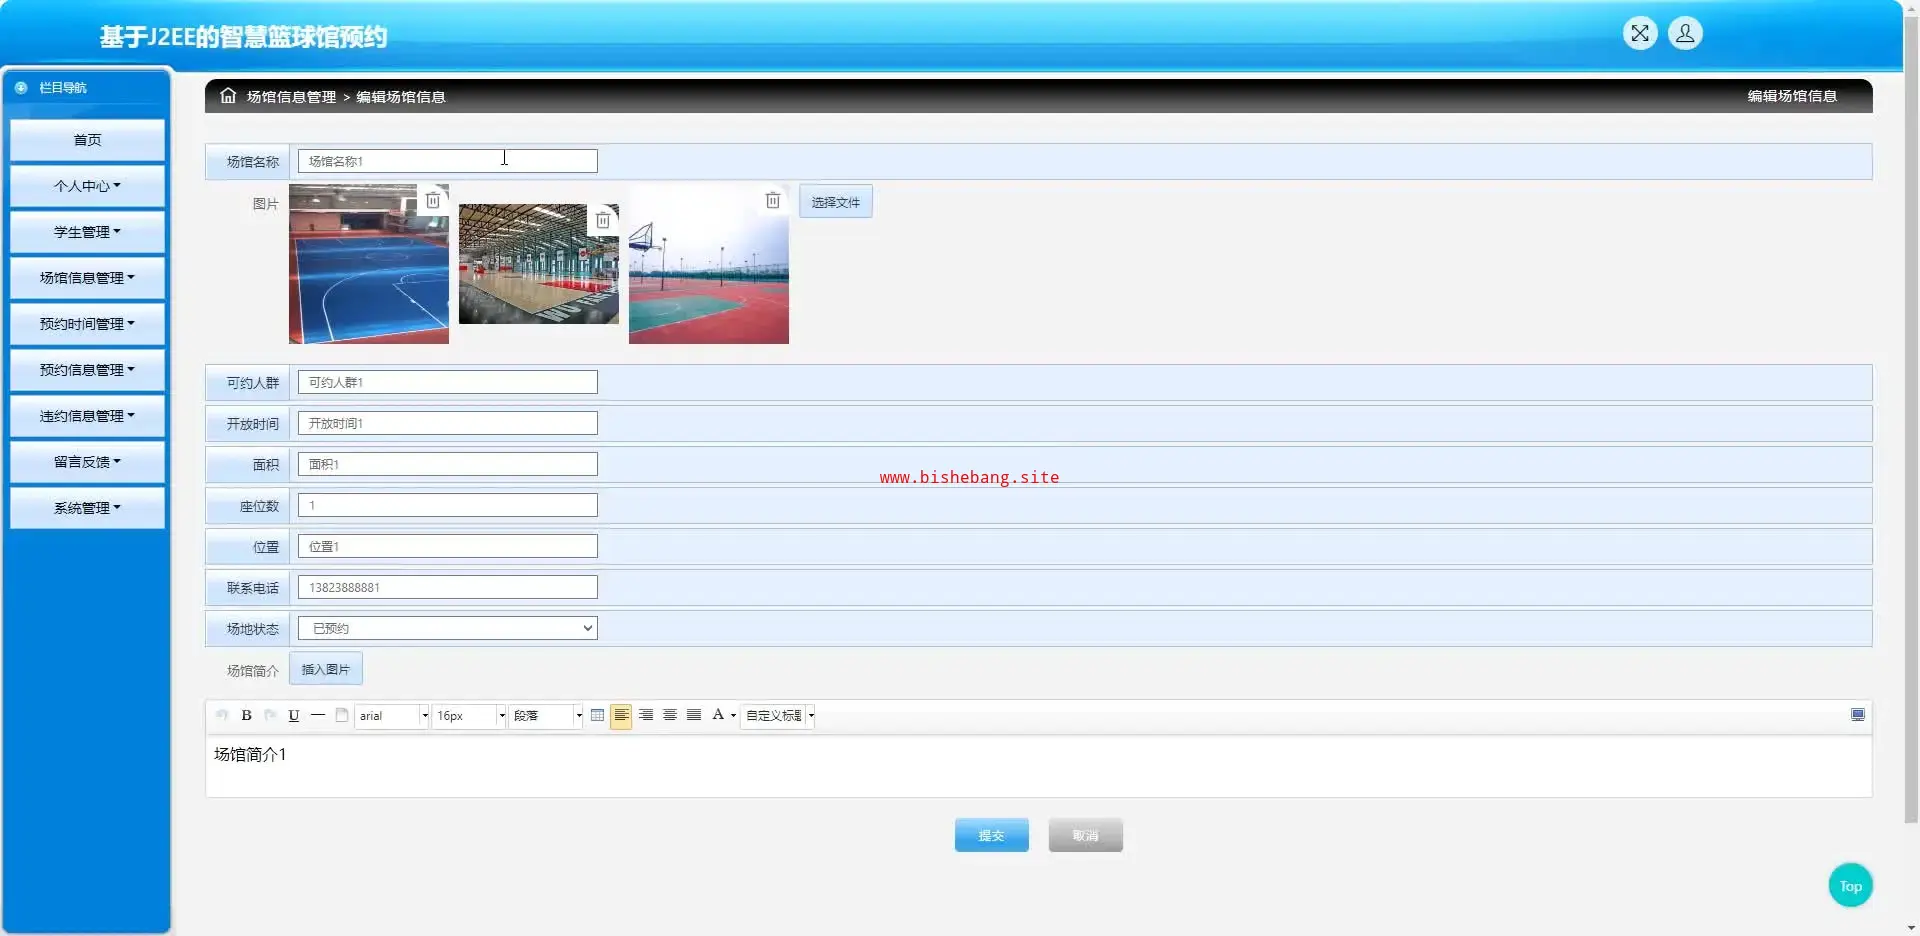The image size is (1920, 936).
Task: Open the font family arial dropdown
Action: [x=392, y=716]
